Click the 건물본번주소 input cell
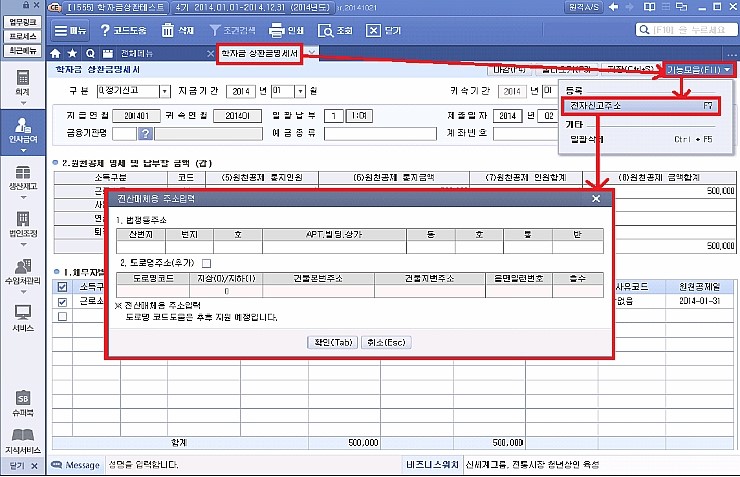 click(x=318, y=291)
